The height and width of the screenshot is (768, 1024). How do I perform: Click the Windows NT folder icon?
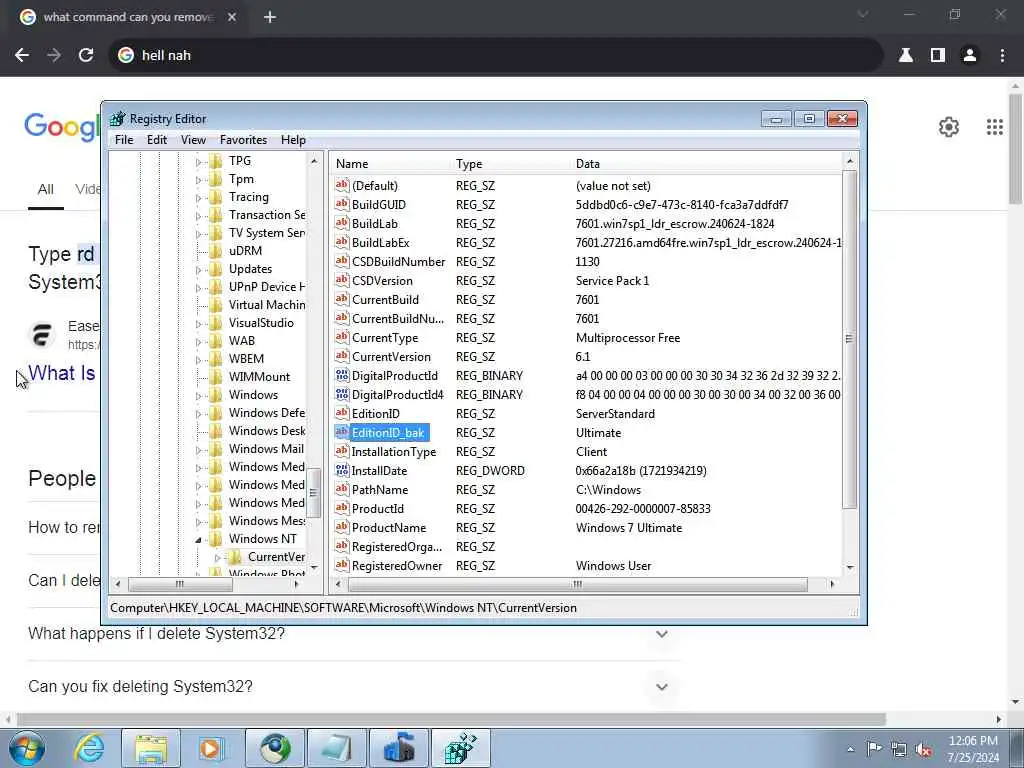coord(216,539)
